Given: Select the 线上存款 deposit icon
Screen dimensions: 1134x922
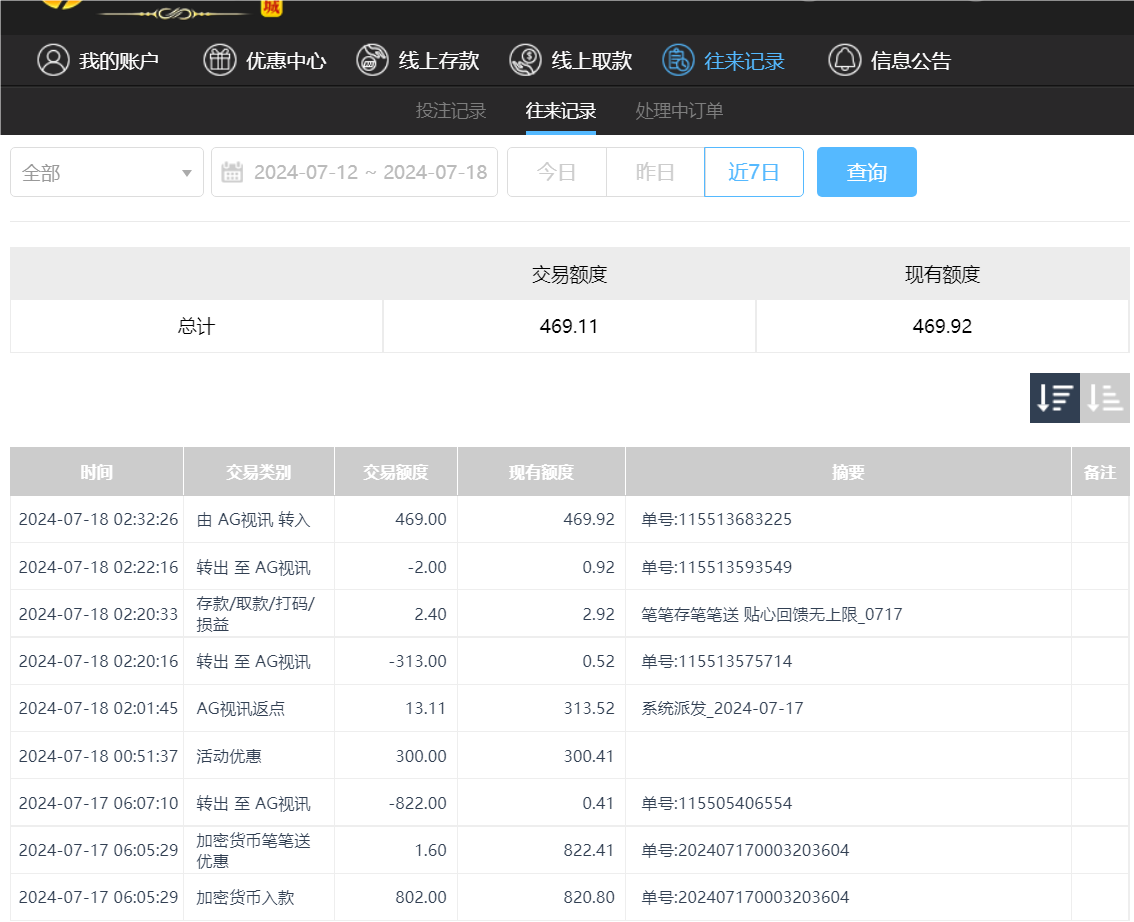Looking at the screenshot, I should 371,60.
